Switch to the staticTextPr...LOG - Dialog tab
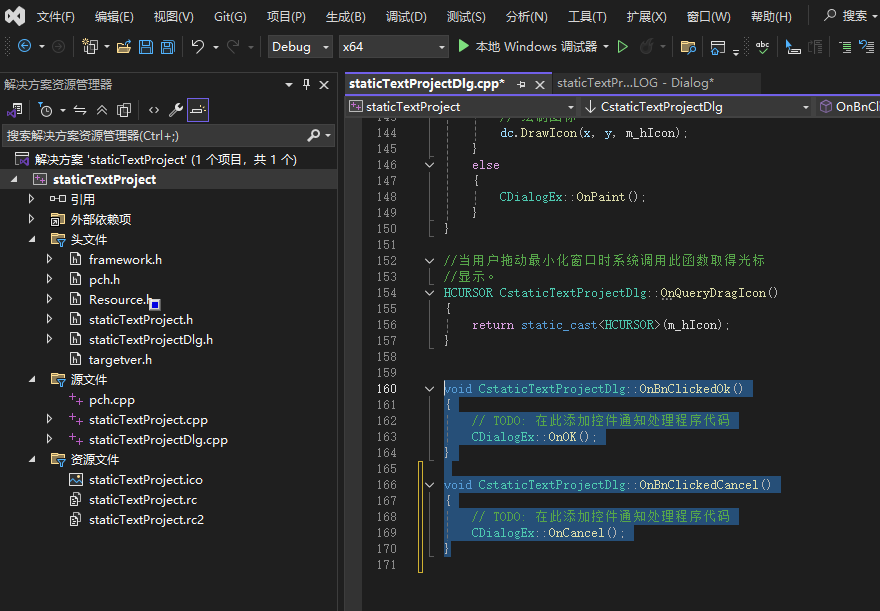 [635, 83]
